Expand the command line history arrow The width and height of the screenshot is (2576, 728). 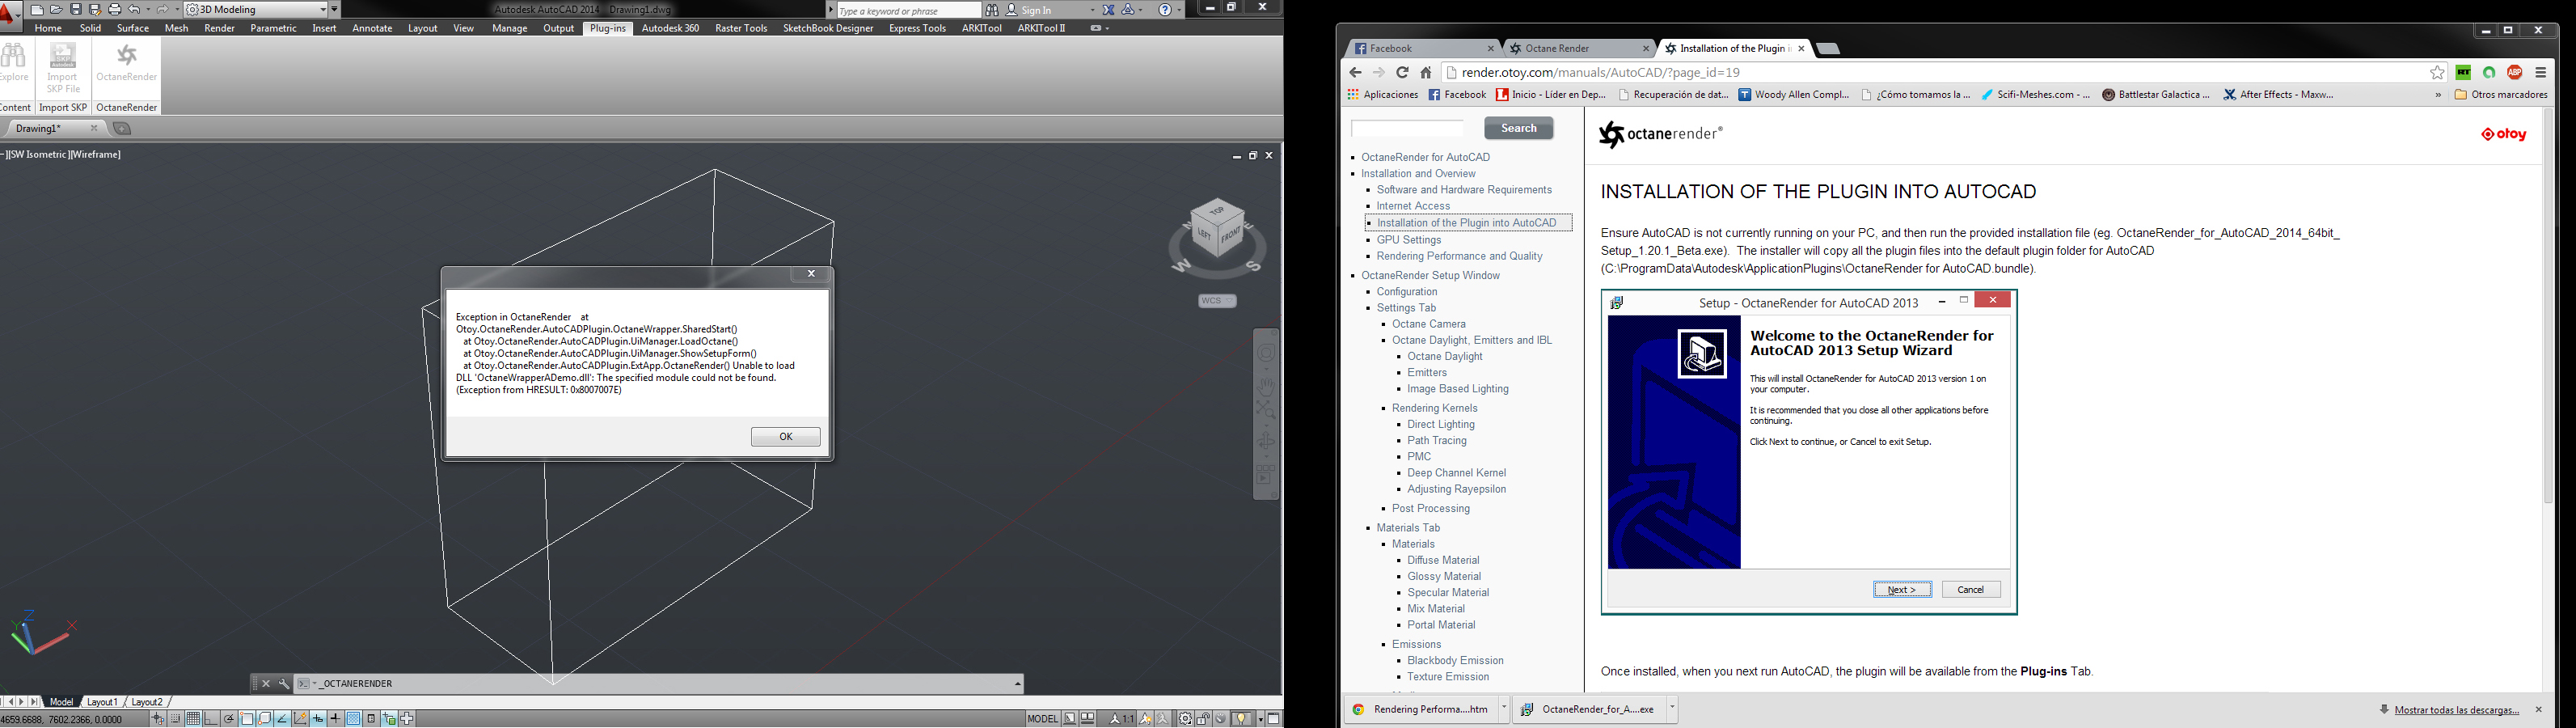click(1018, 684)
